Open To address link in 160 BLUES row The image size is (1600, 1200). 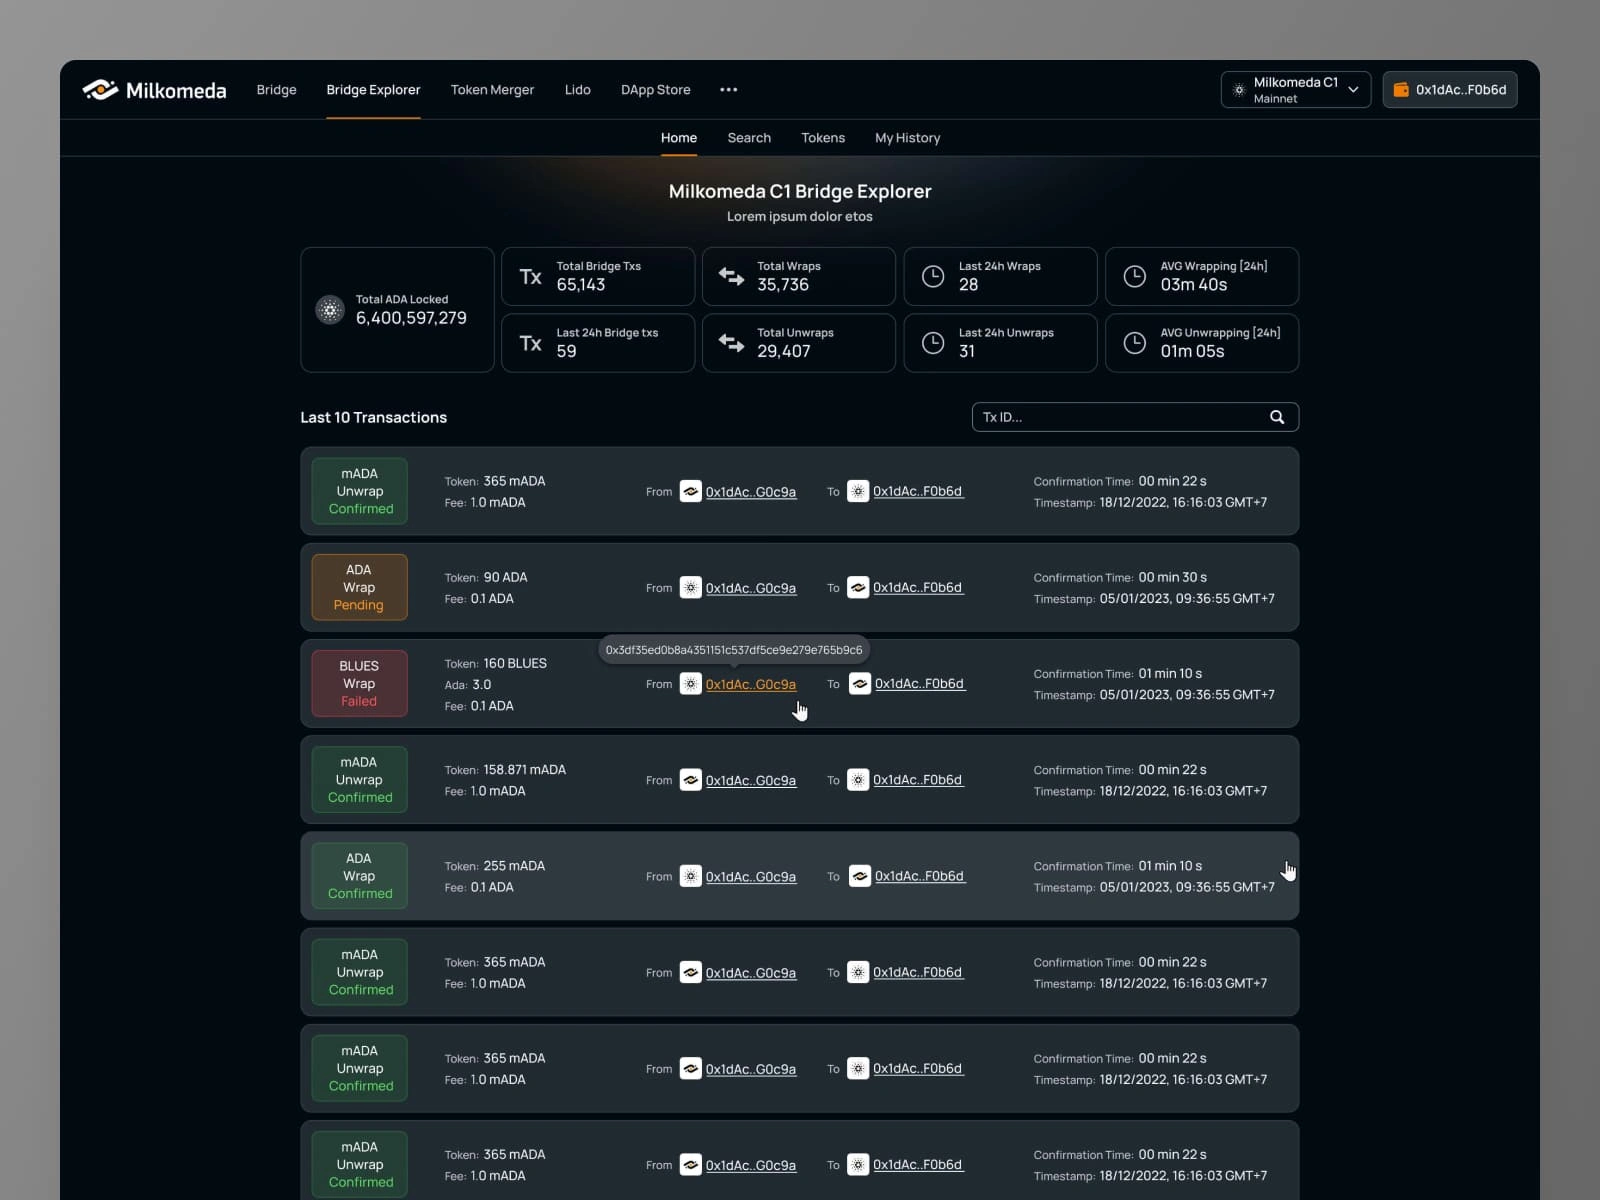(920, 684)
